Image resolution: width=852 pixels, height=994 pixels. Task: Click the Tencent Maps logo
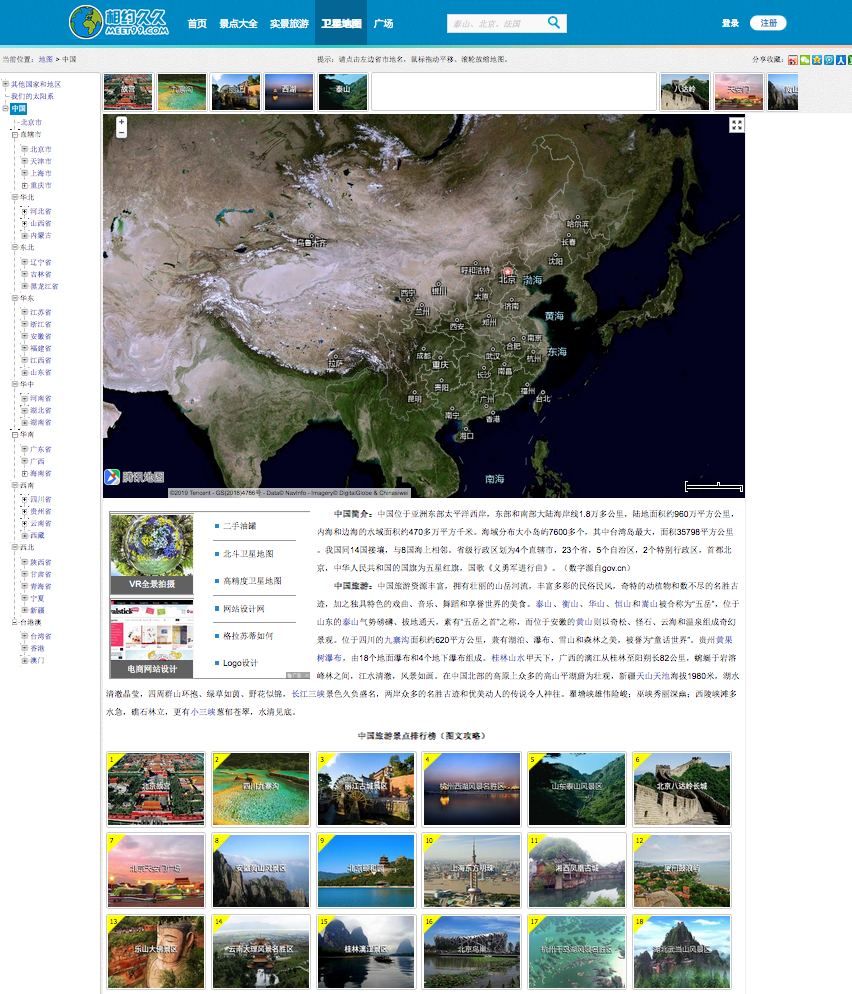coord(134,477)
